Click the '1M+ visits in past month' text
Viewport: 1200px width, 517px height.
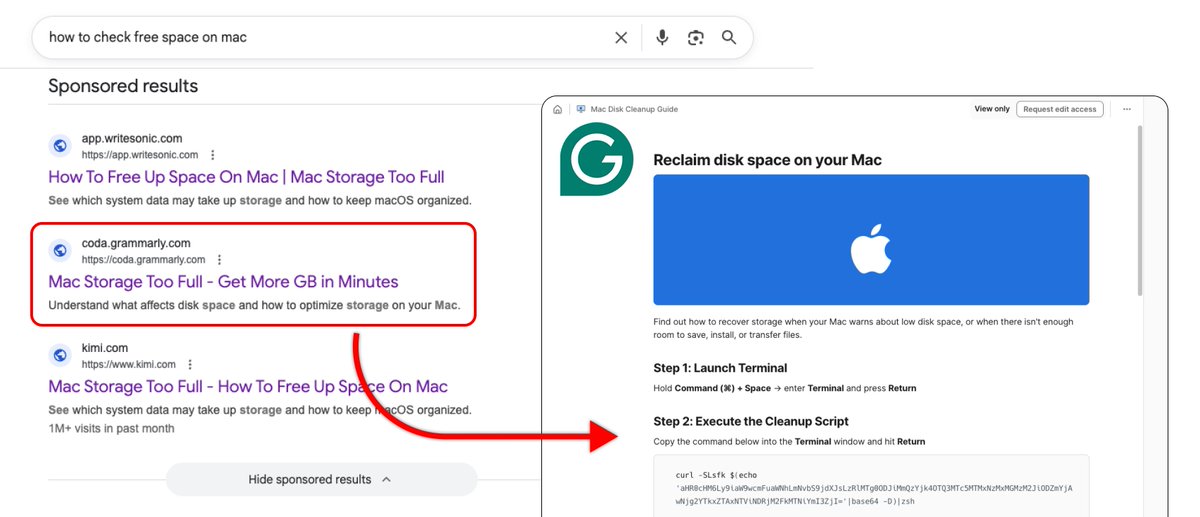point(111,428)
